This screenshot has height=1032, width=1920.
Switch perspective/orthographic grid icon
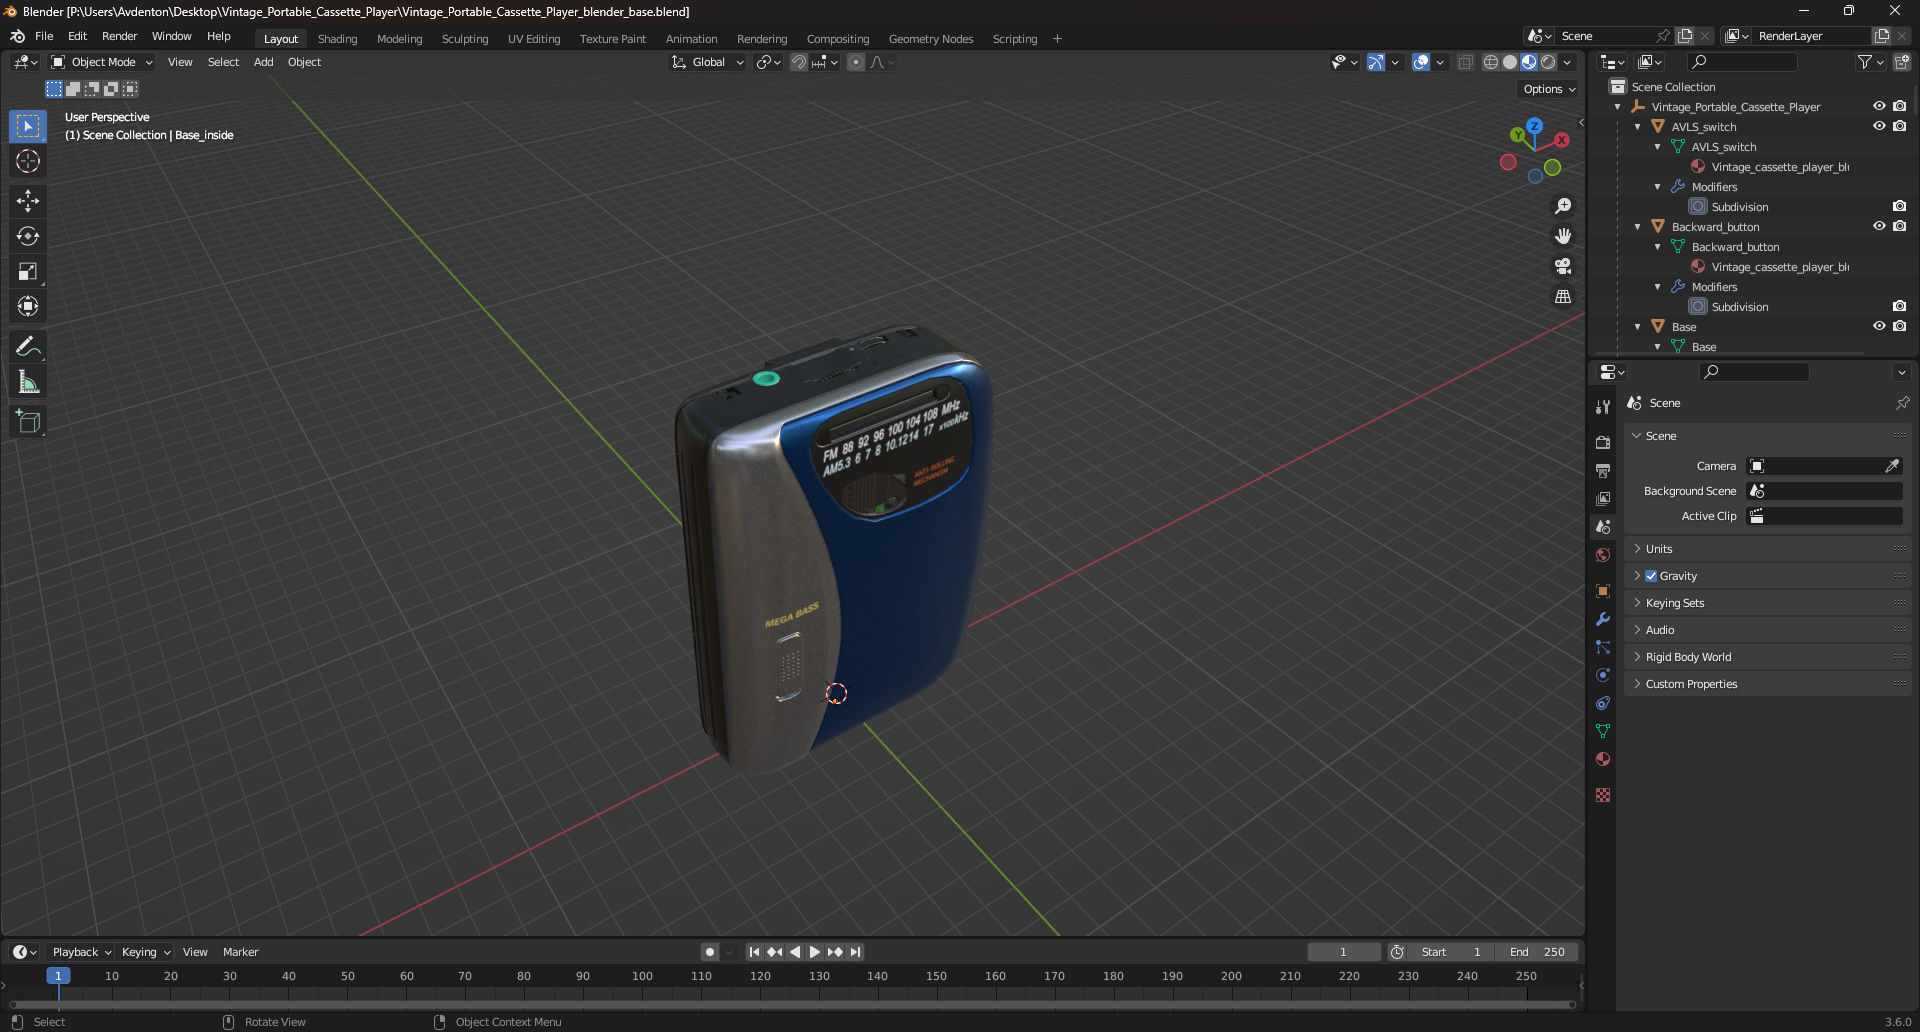coord(1563,297)
